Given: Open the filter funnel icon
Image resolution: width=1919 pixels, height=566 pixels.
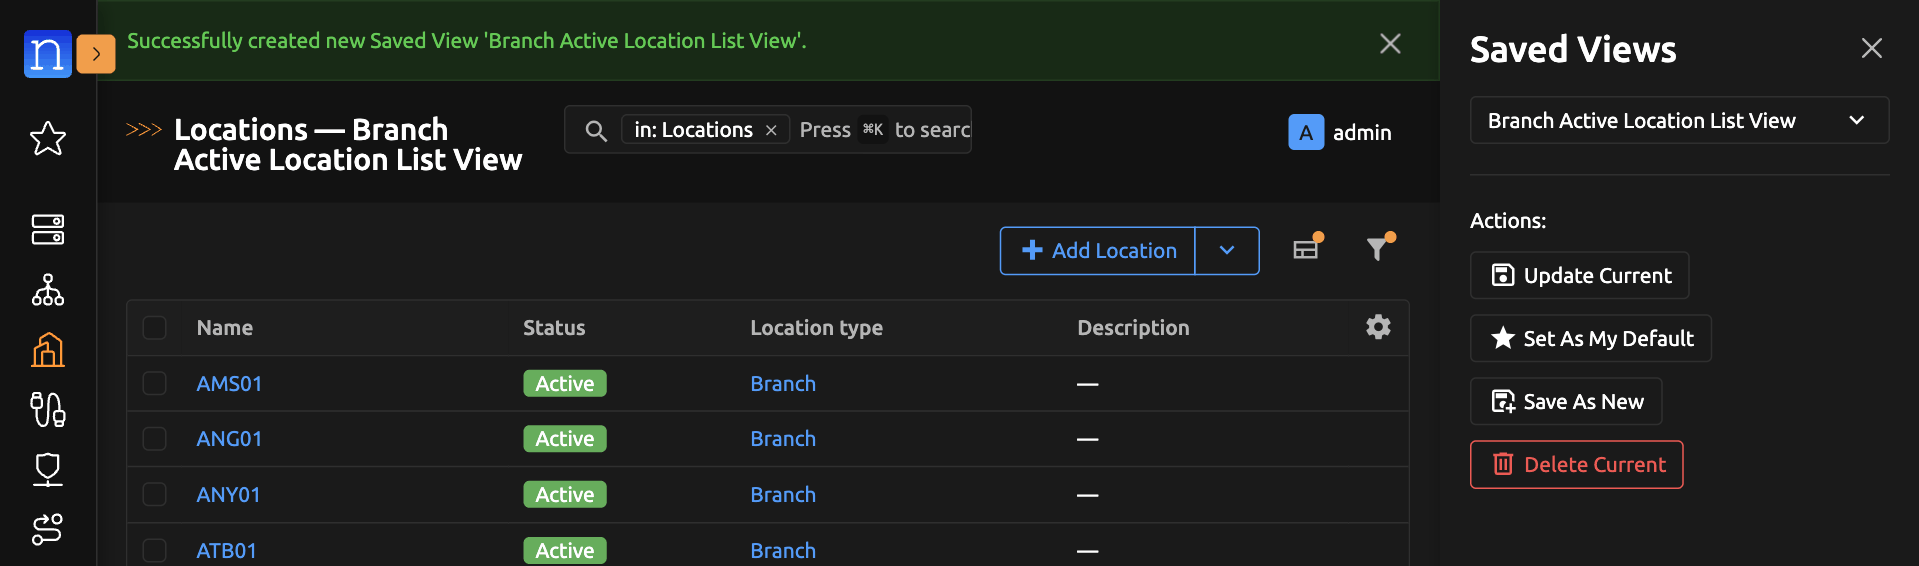Looking at the screenshot, I should click(x=1378, y=249).
